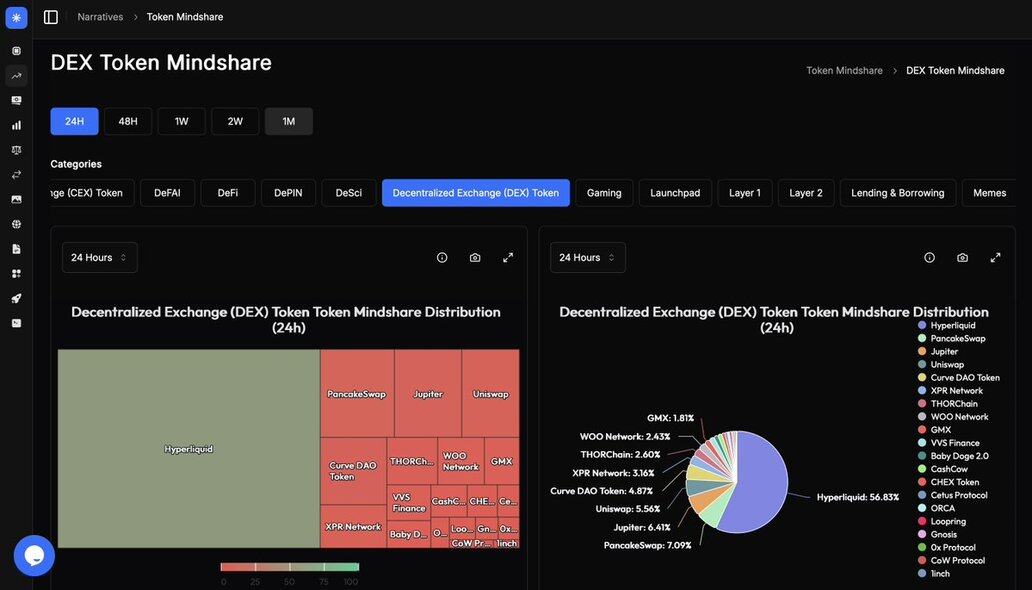
Task: Open the globe sidebar icon
Action: [16, 224]
